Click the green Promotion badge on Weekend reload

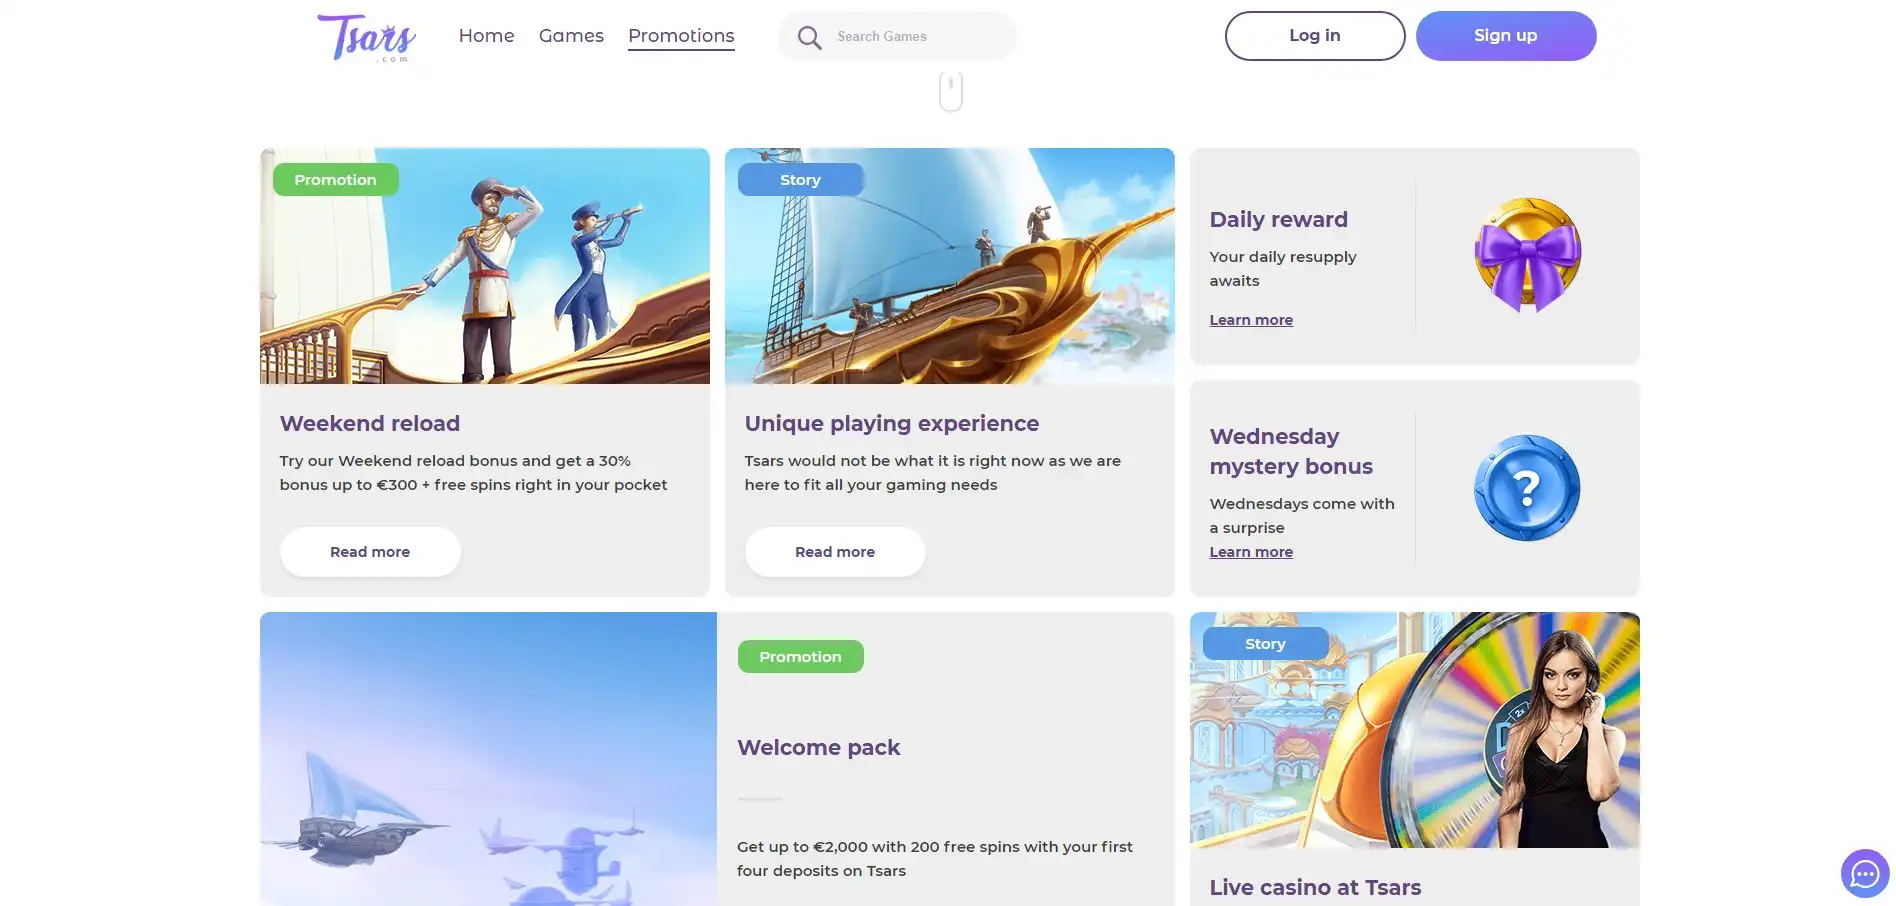(335, 180)
